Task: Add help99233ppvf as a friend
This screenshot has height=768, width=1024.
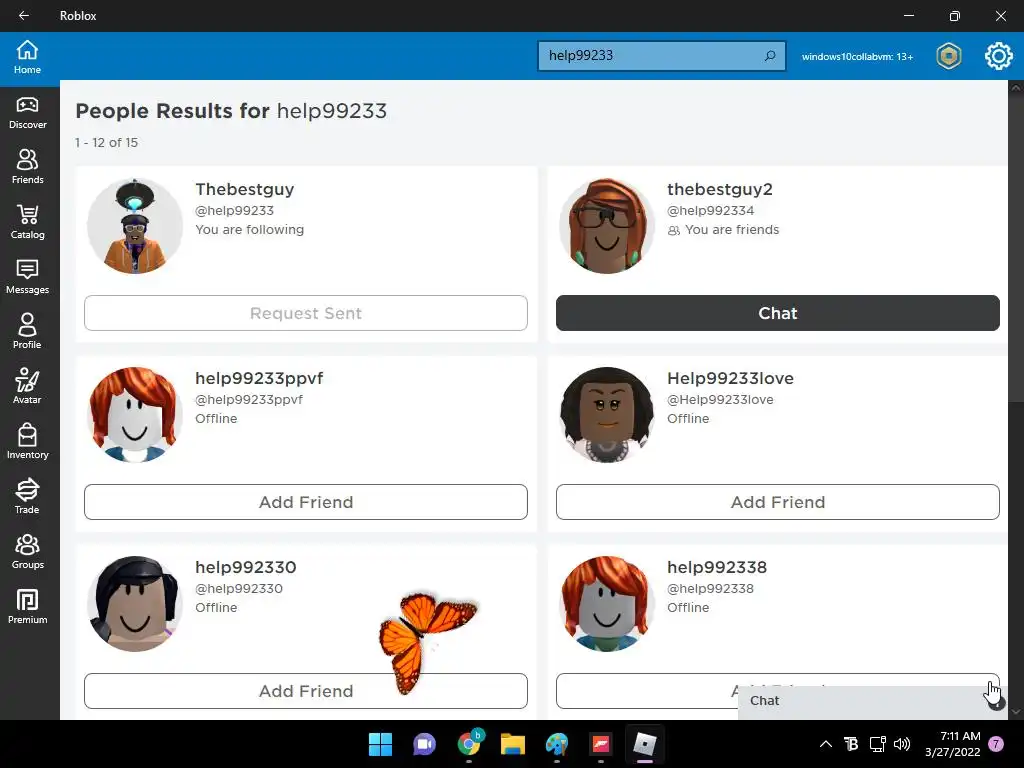Action: (x=306, y=502)
